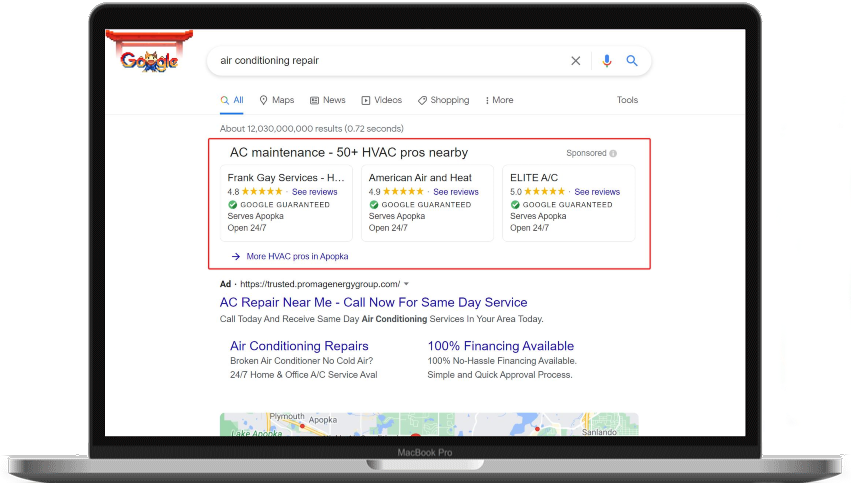
Task: Open the Tools options
Action: 627,100
